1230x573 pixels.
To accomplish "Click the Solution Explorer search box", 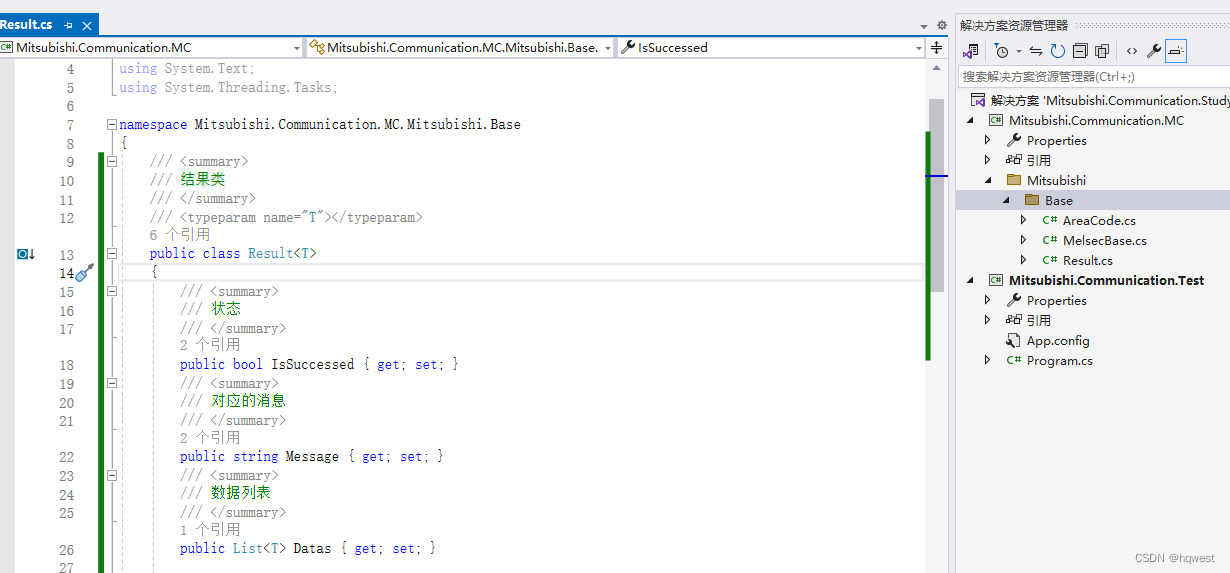I will point(1094,76).
